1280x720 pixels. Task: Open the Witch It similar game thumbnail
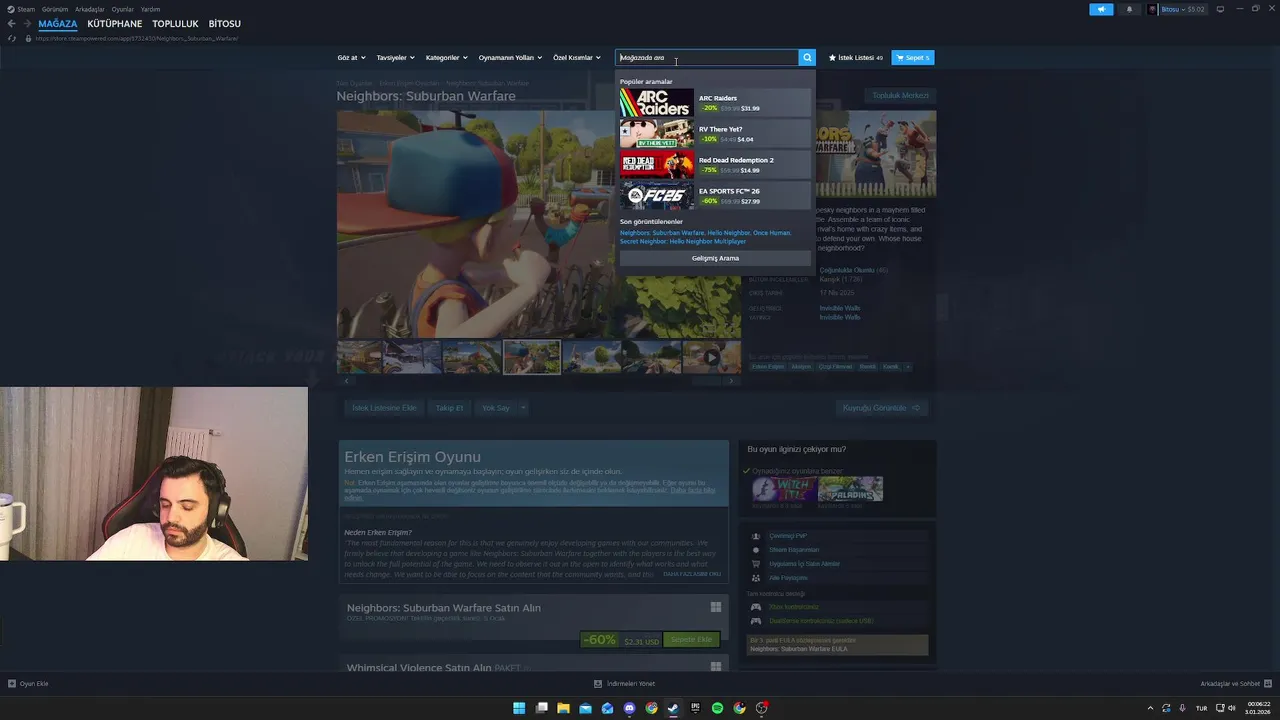(783, 489)
